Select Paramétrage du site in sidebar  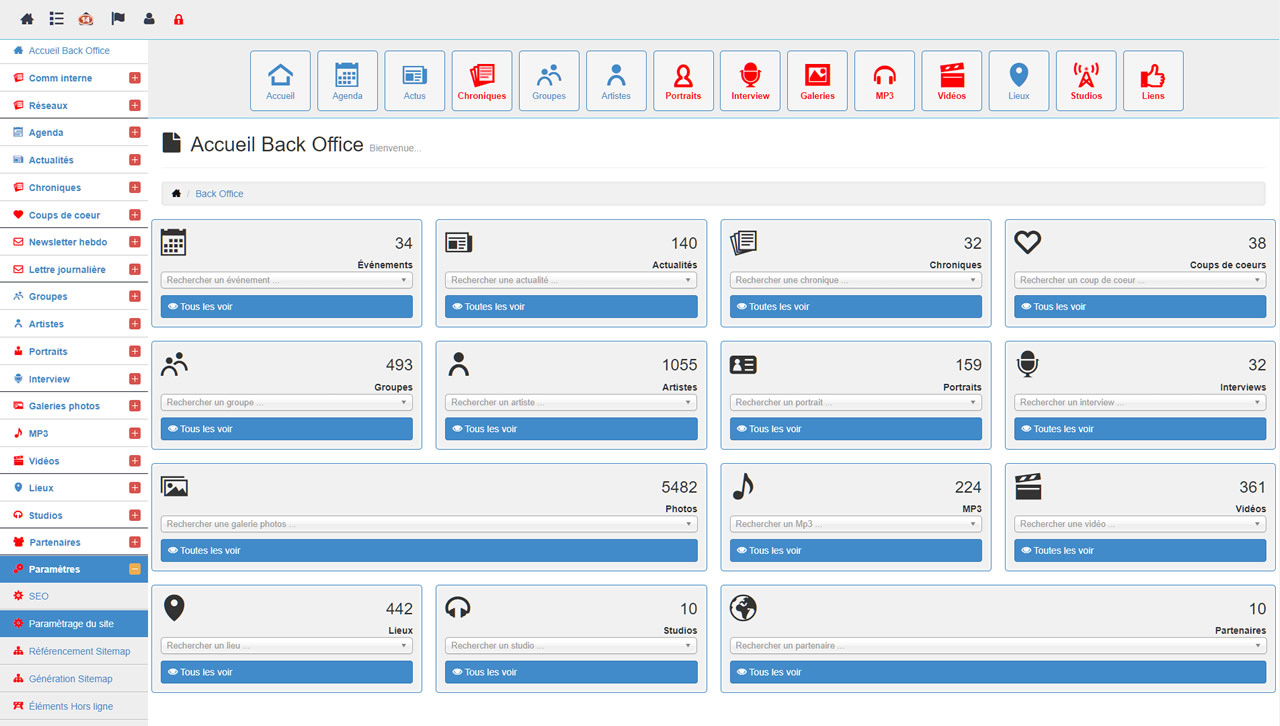click(71, 624)
